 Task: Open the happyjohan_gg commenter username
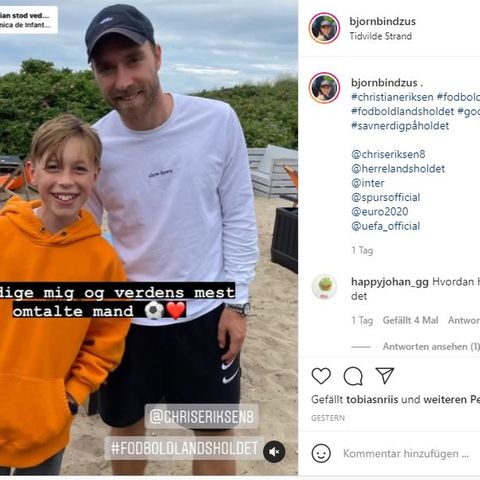(x=390, y=282)
